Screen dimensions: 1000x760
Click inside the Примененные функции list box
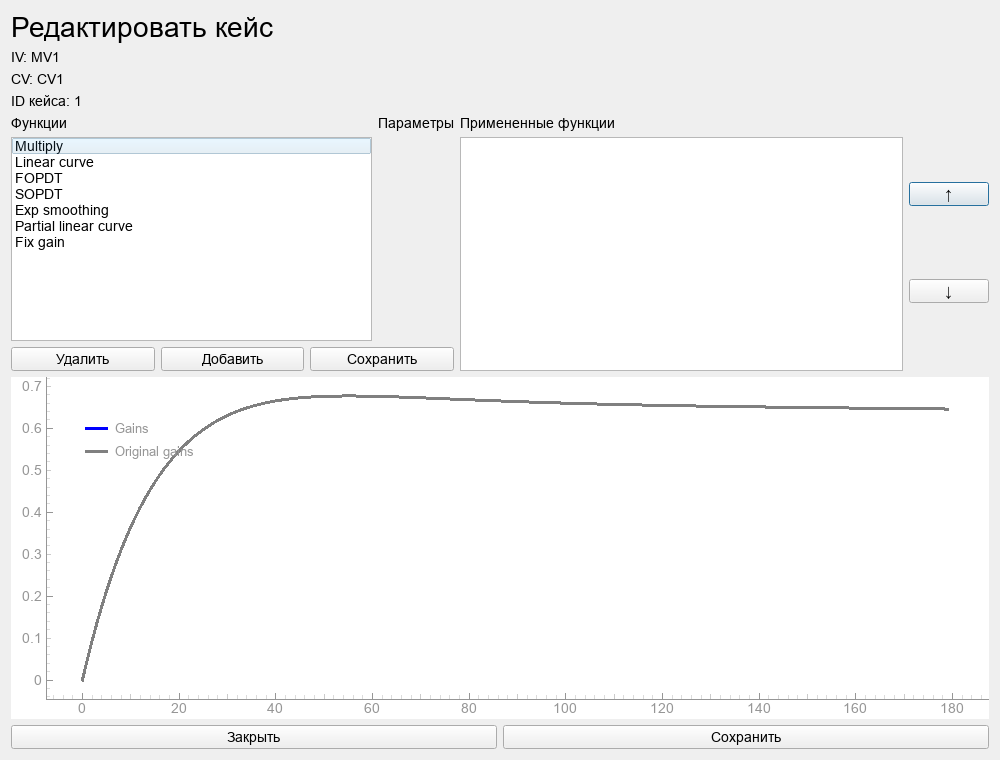point(681,254)
